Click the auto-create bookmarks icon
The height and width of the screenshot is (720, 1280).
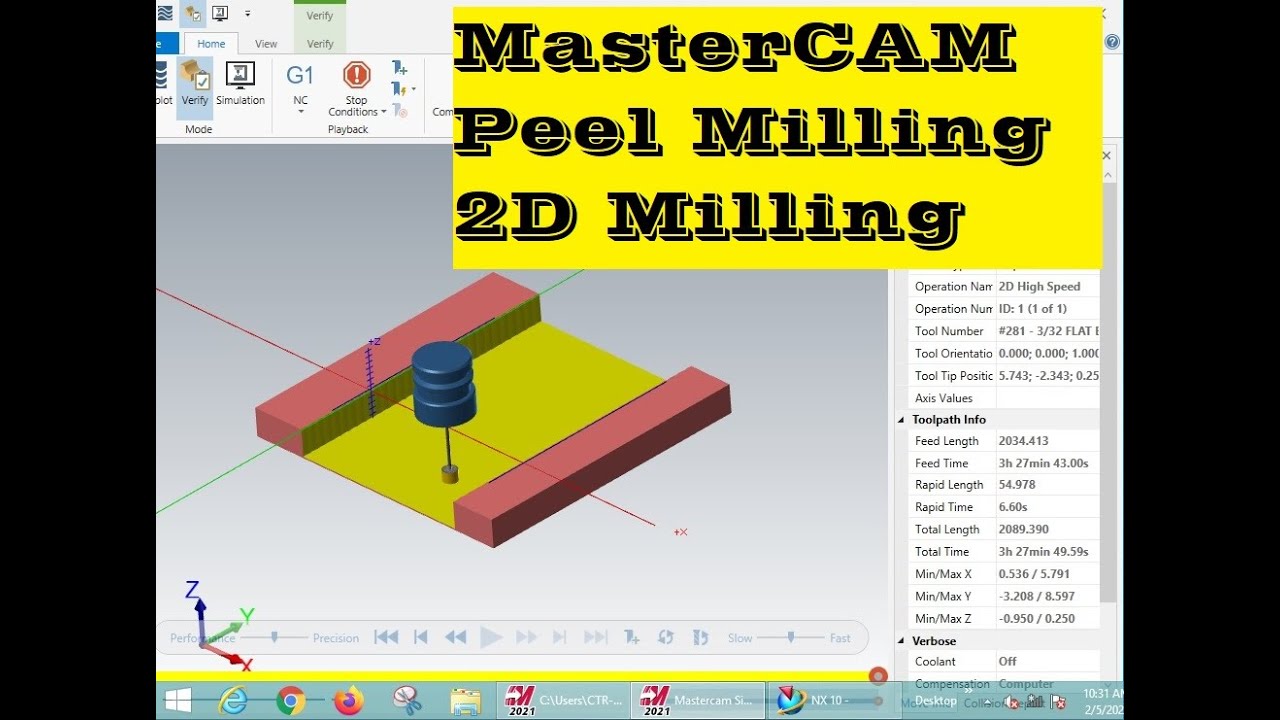399,89
